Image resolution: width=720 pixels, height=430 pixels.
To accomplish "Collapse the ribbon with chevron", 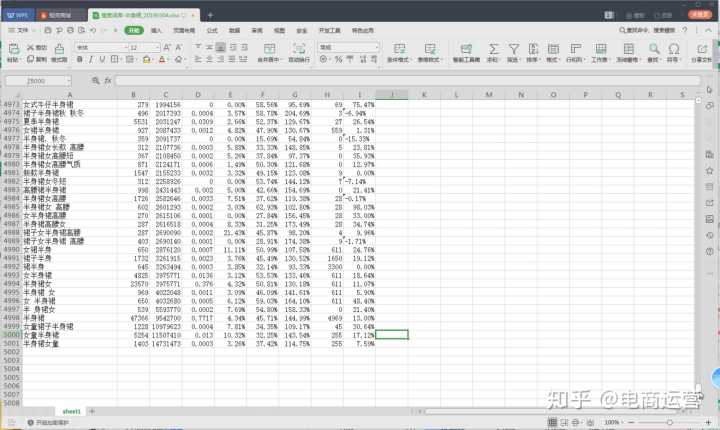I will tap(709, 30).
